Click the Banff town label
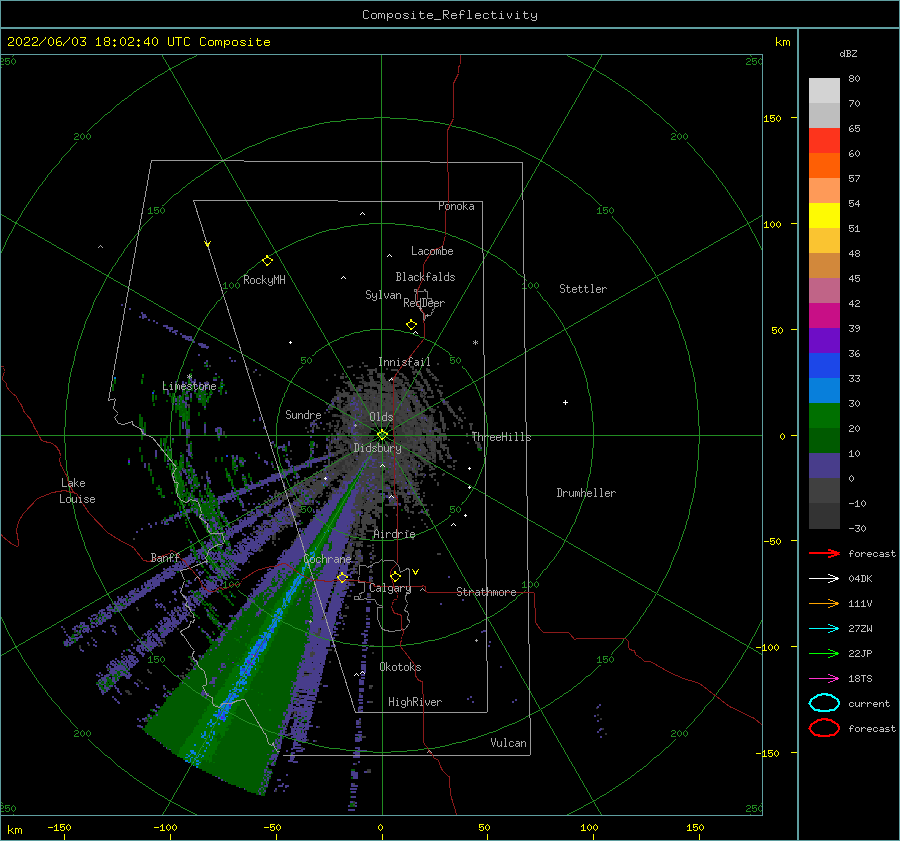This screenshot has height=841, width=900. point(165,557)
